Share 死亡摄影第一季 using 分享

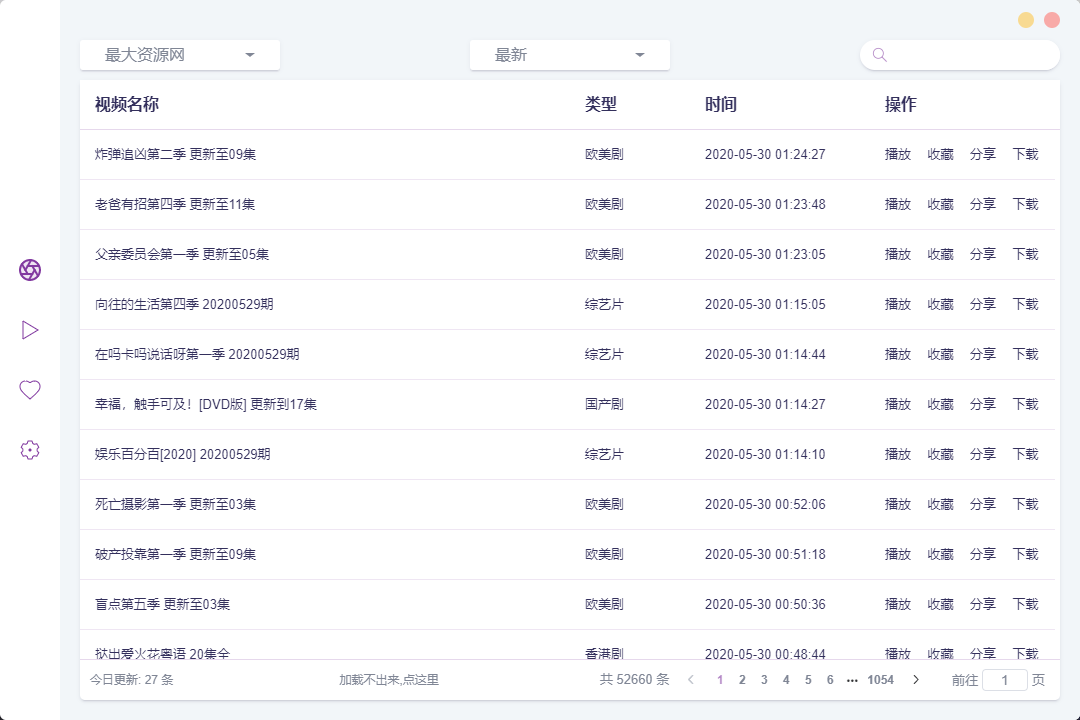click(983, 504)
